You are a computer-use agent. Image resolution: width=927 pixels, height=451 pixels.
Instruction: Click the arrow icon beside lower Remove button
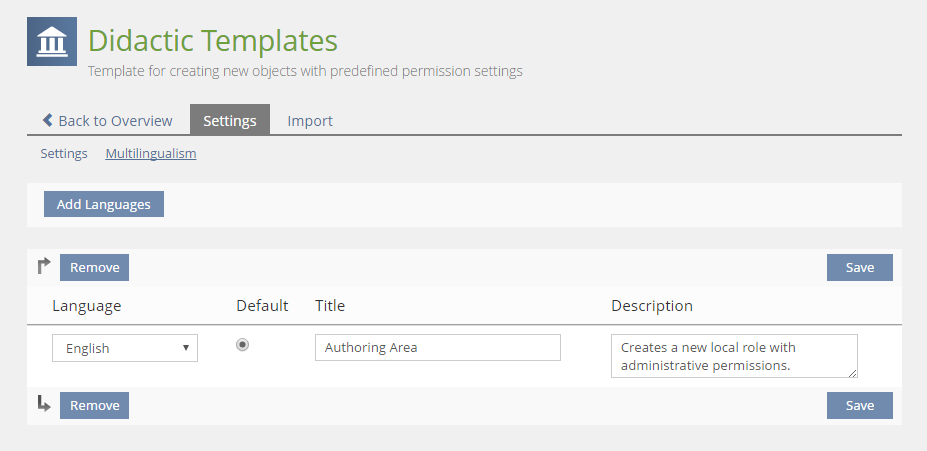(43, 404)
